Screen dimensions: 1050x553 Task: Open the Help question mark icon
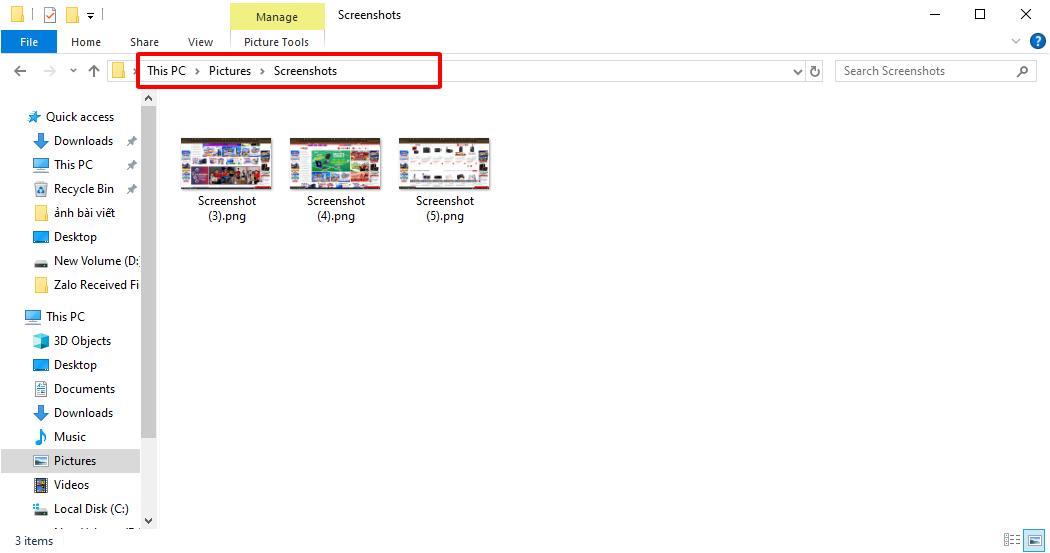(x=1037, y=41)
